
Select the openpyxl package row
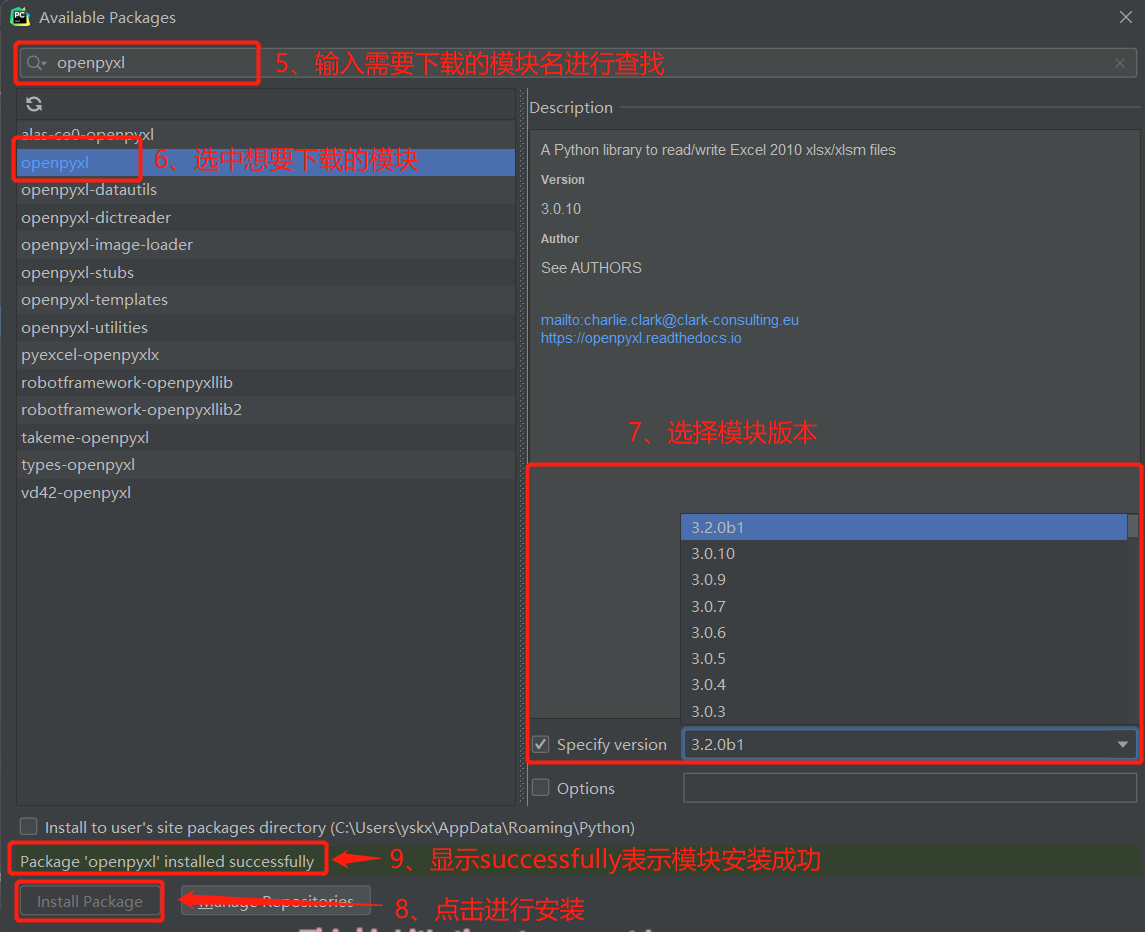(266, 162)
